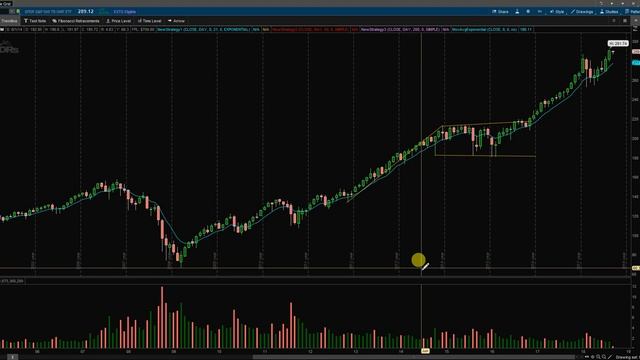
Task: Open the Drawings menu
Action: [582, 11]
